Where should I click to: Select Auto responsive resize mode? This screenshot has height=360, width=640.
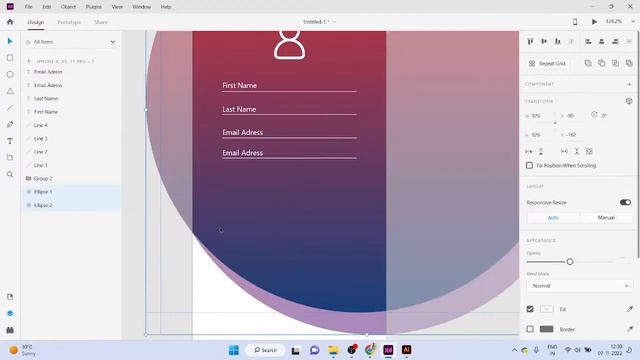click(553, 218)
